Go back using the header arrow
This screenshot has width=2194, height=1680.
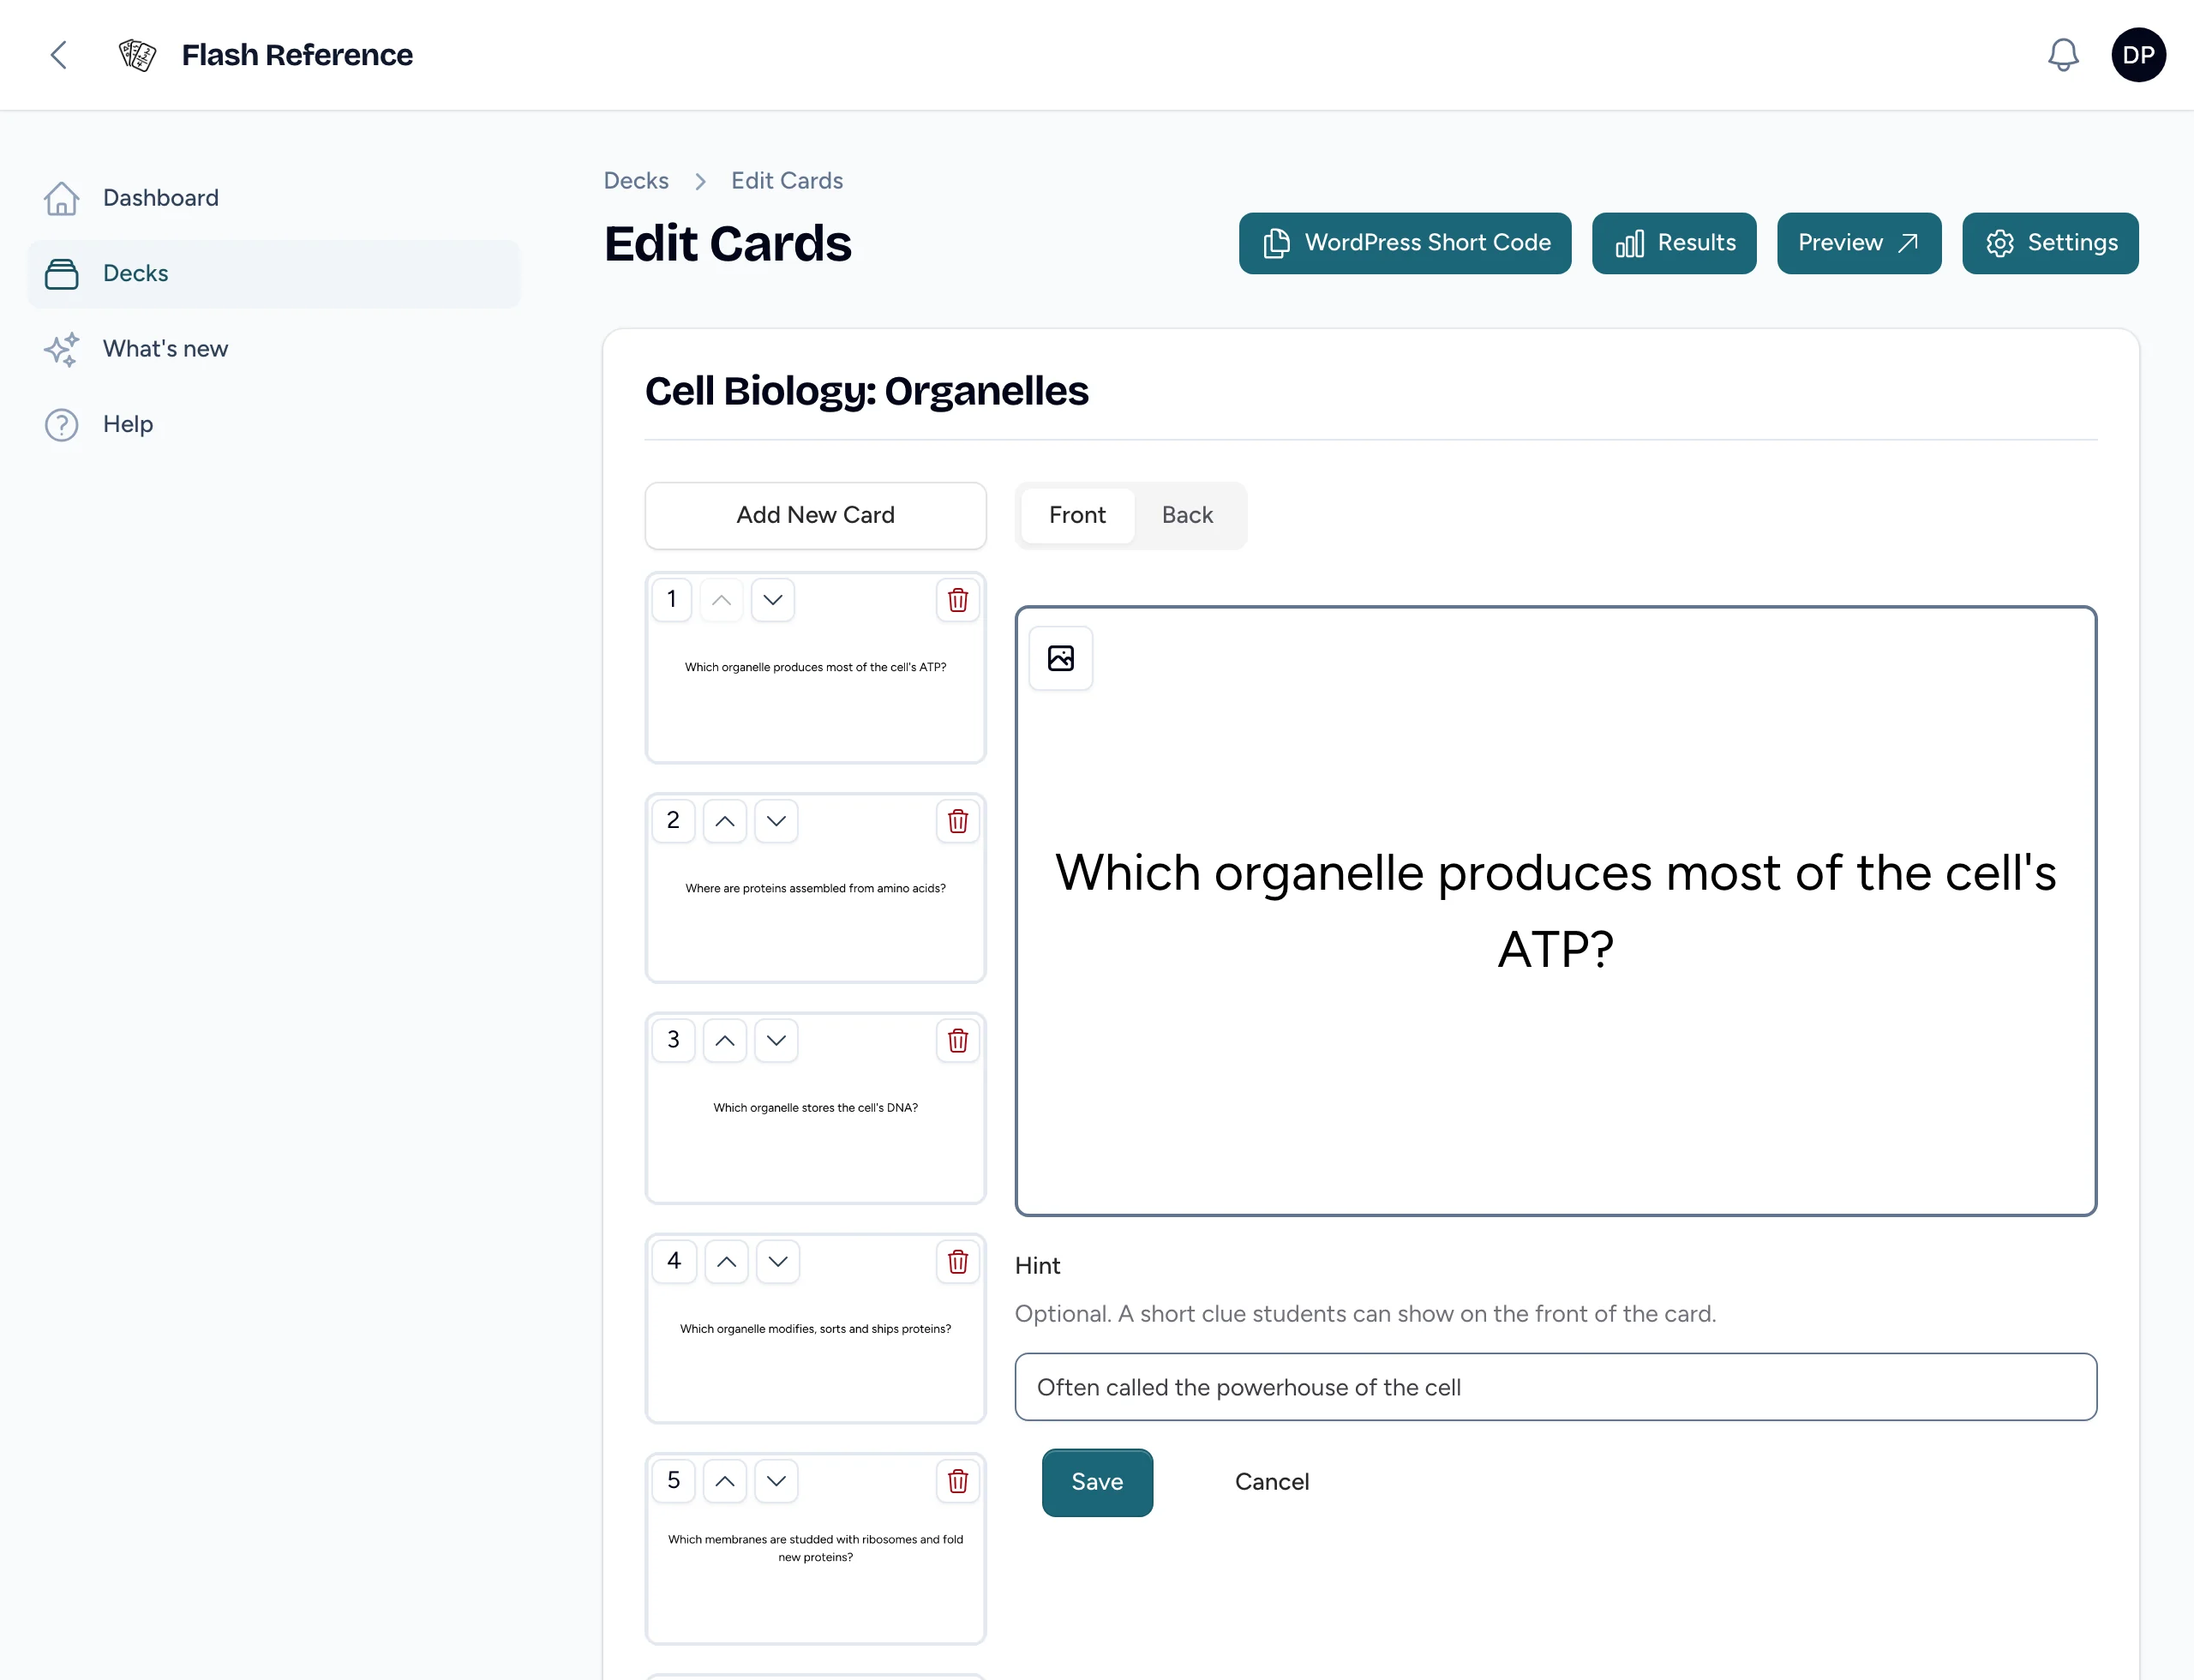[x=59, y=55]
